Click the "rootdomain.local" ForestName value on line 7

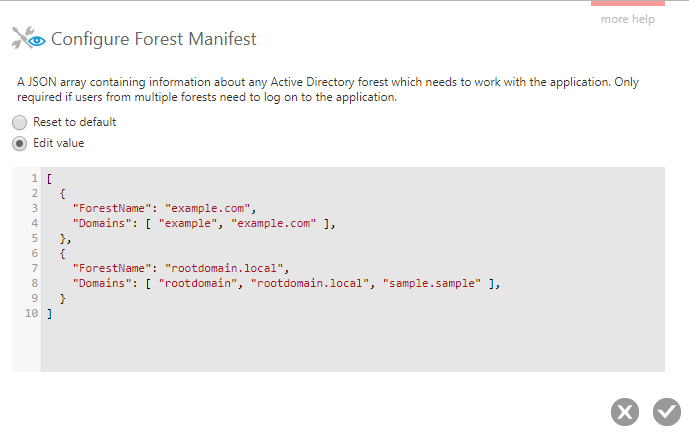pyautogui.click(x=224, y=268)
